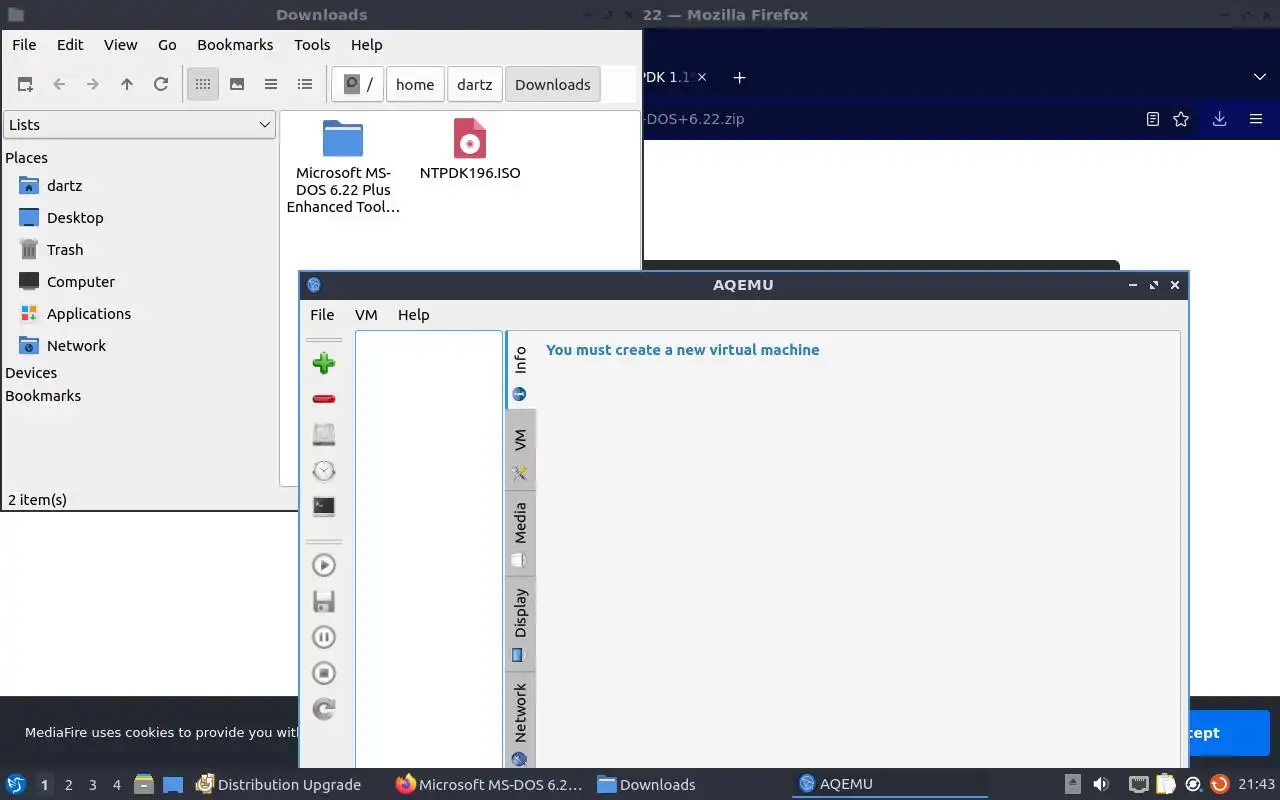Screen dimensions: 1280x800
Task: Click the empty virtual machine list panel
Action: 428,549
